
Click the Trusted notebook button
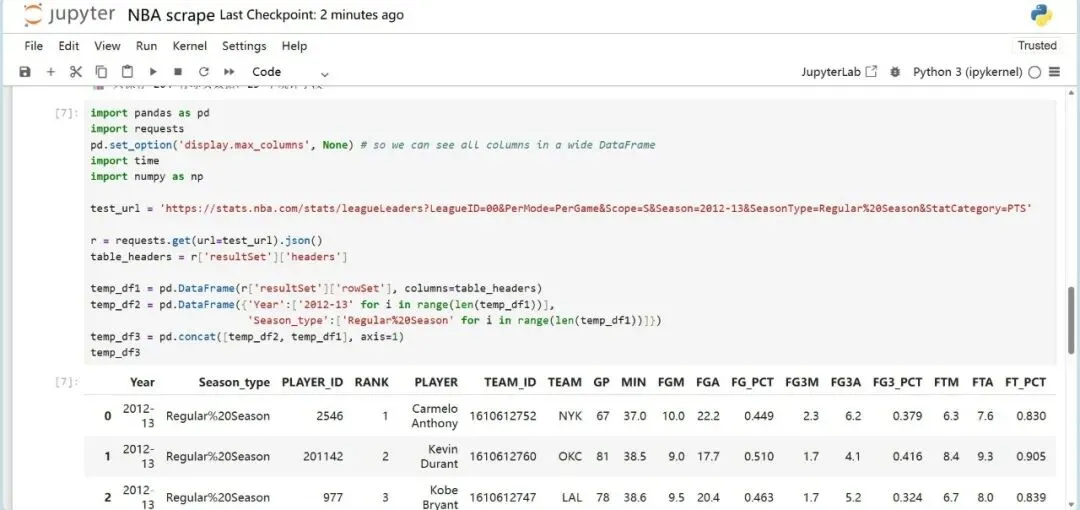(x=1037, y=45)
